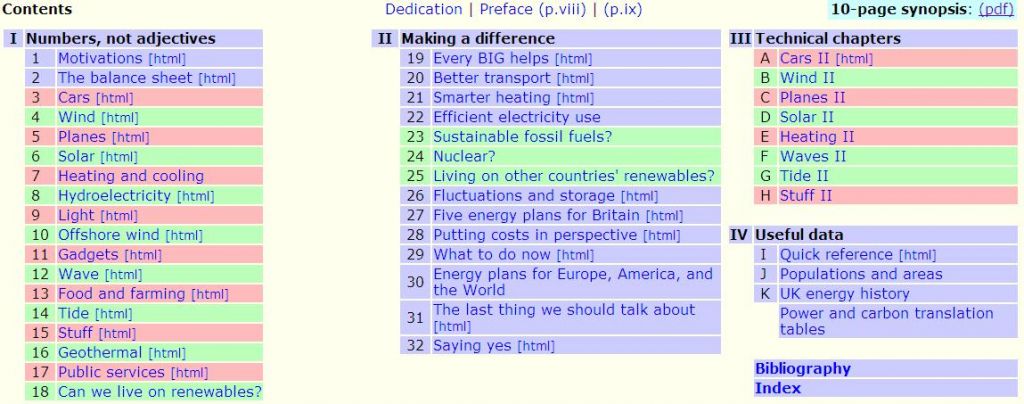The image size is (1024, 404).
Task: Click html link beside Saying yes
Action: point(537,347)
